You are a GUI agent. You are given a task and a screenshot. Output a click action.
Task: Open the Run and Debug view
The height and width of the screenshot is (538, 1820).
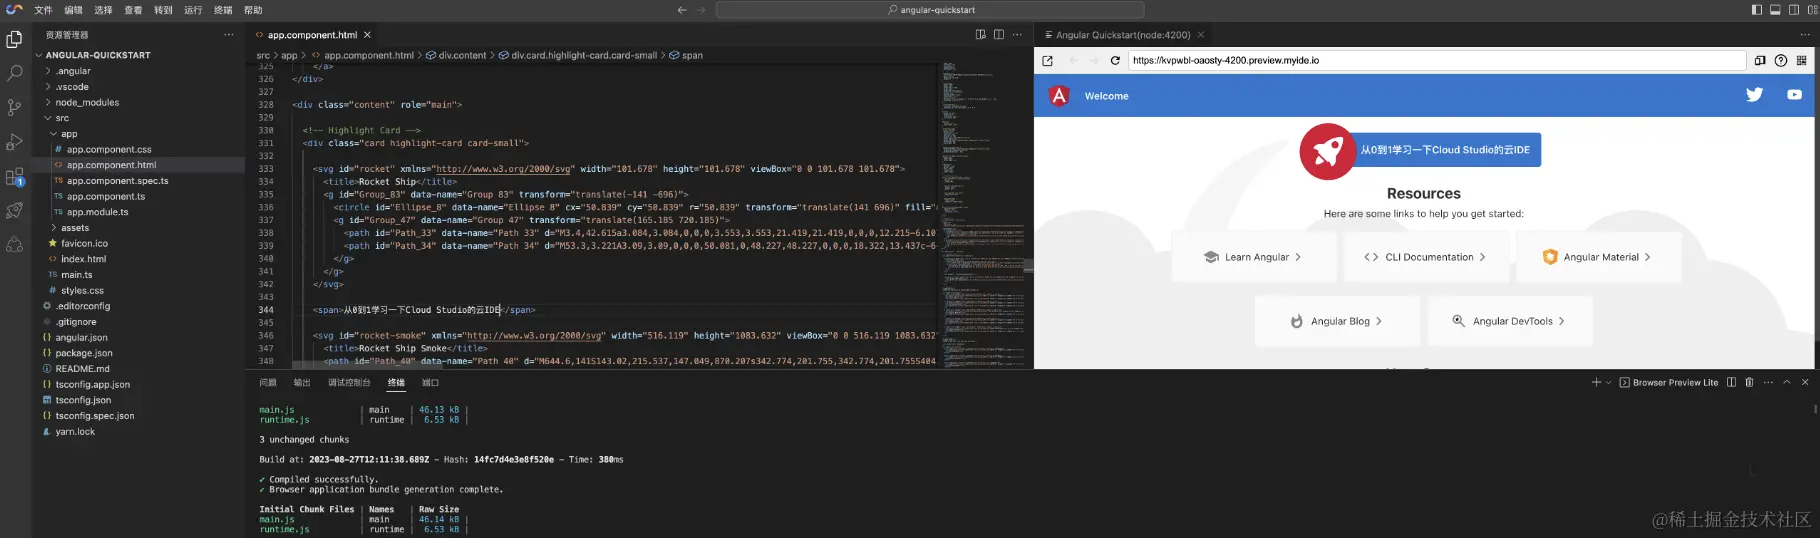(14, 142)
